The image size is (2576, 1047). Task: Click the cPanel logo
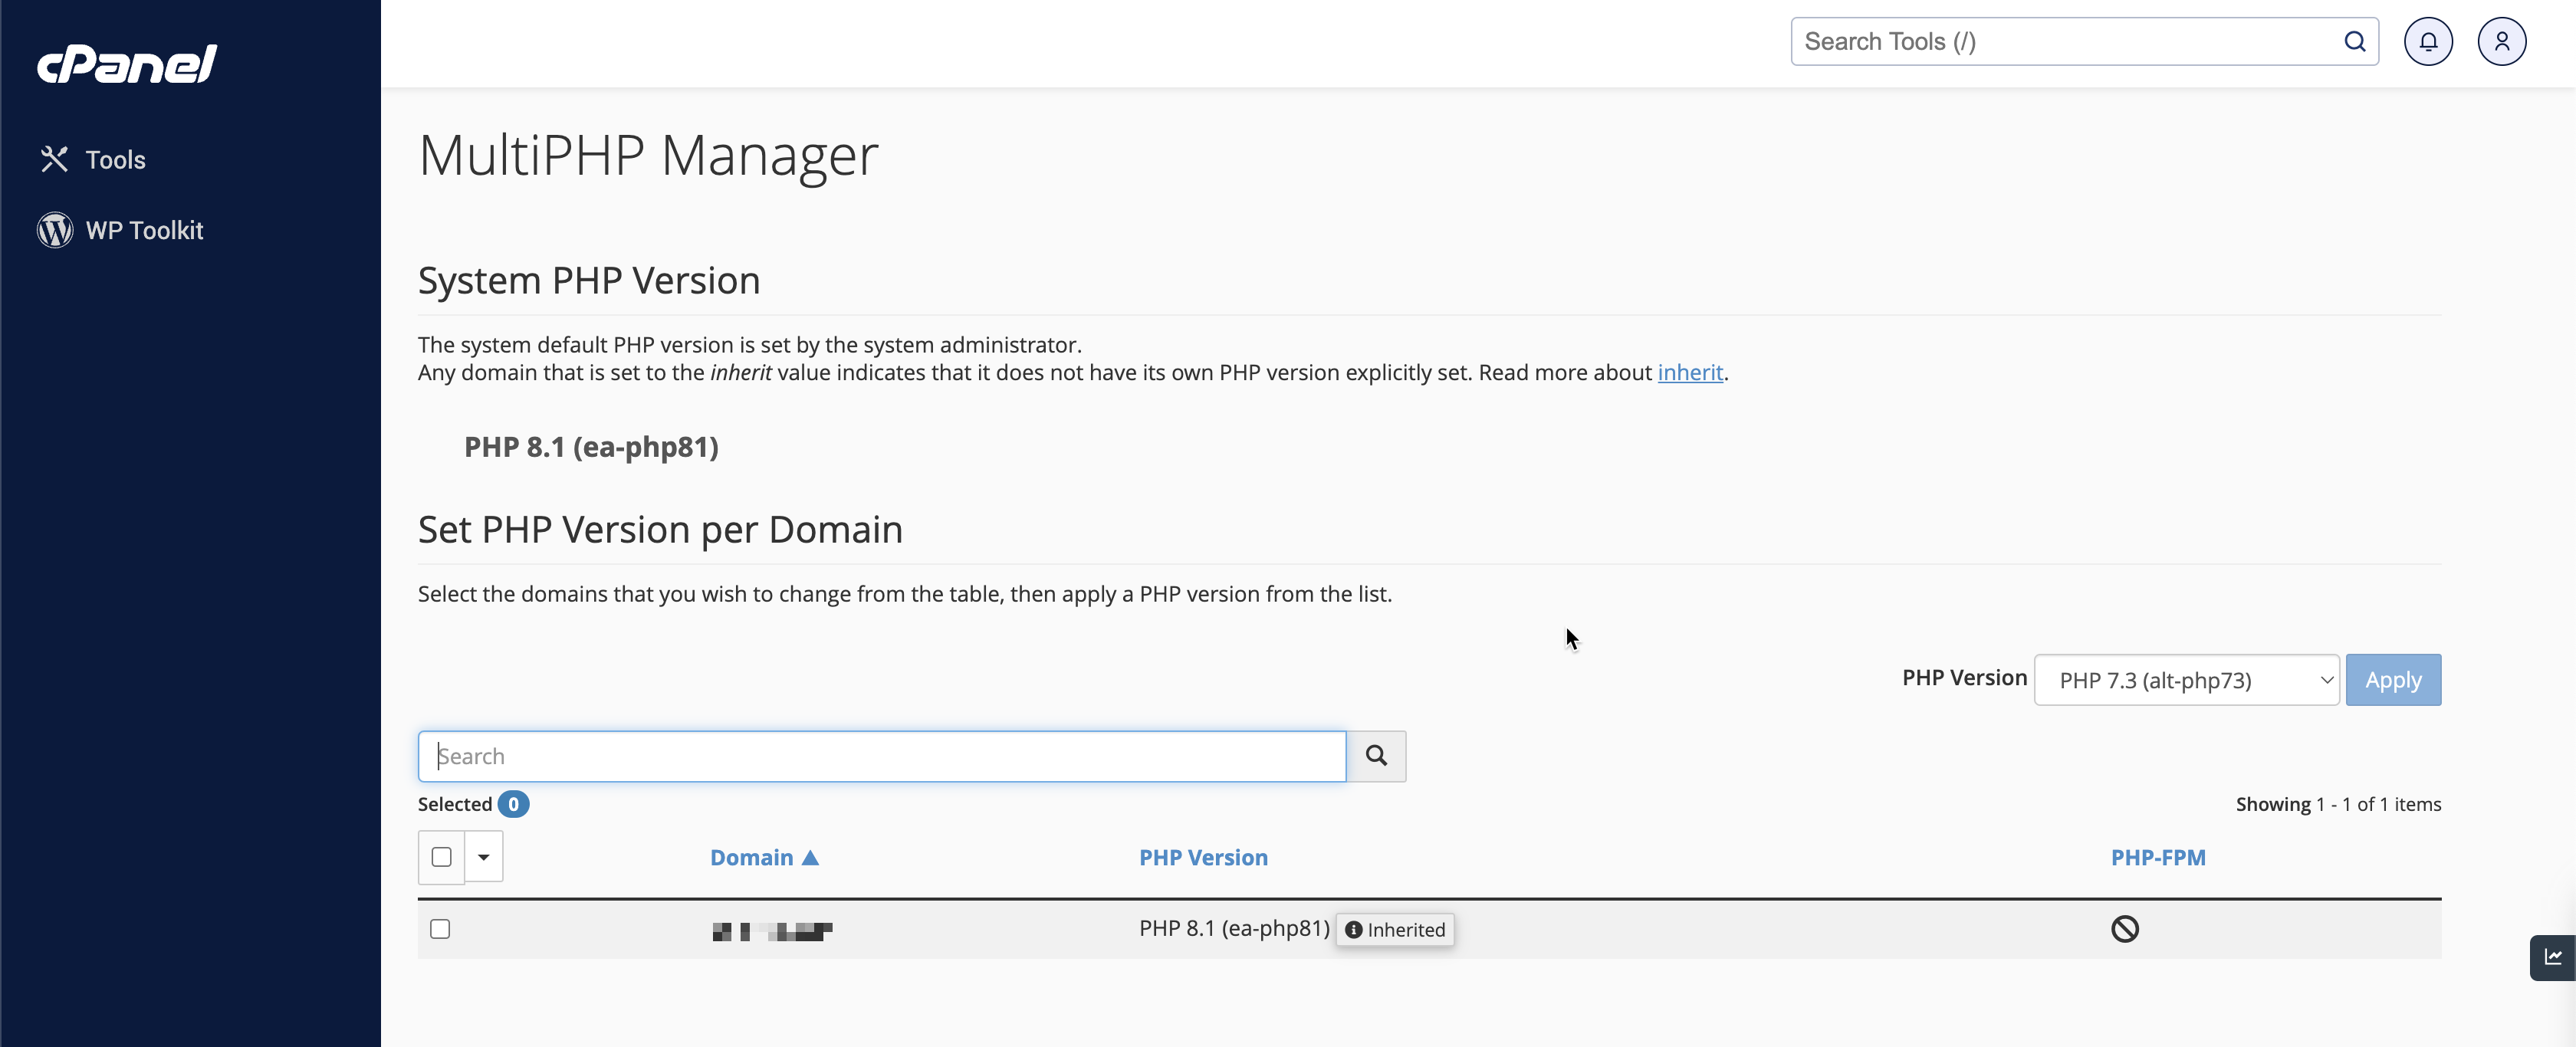[127, 64]
